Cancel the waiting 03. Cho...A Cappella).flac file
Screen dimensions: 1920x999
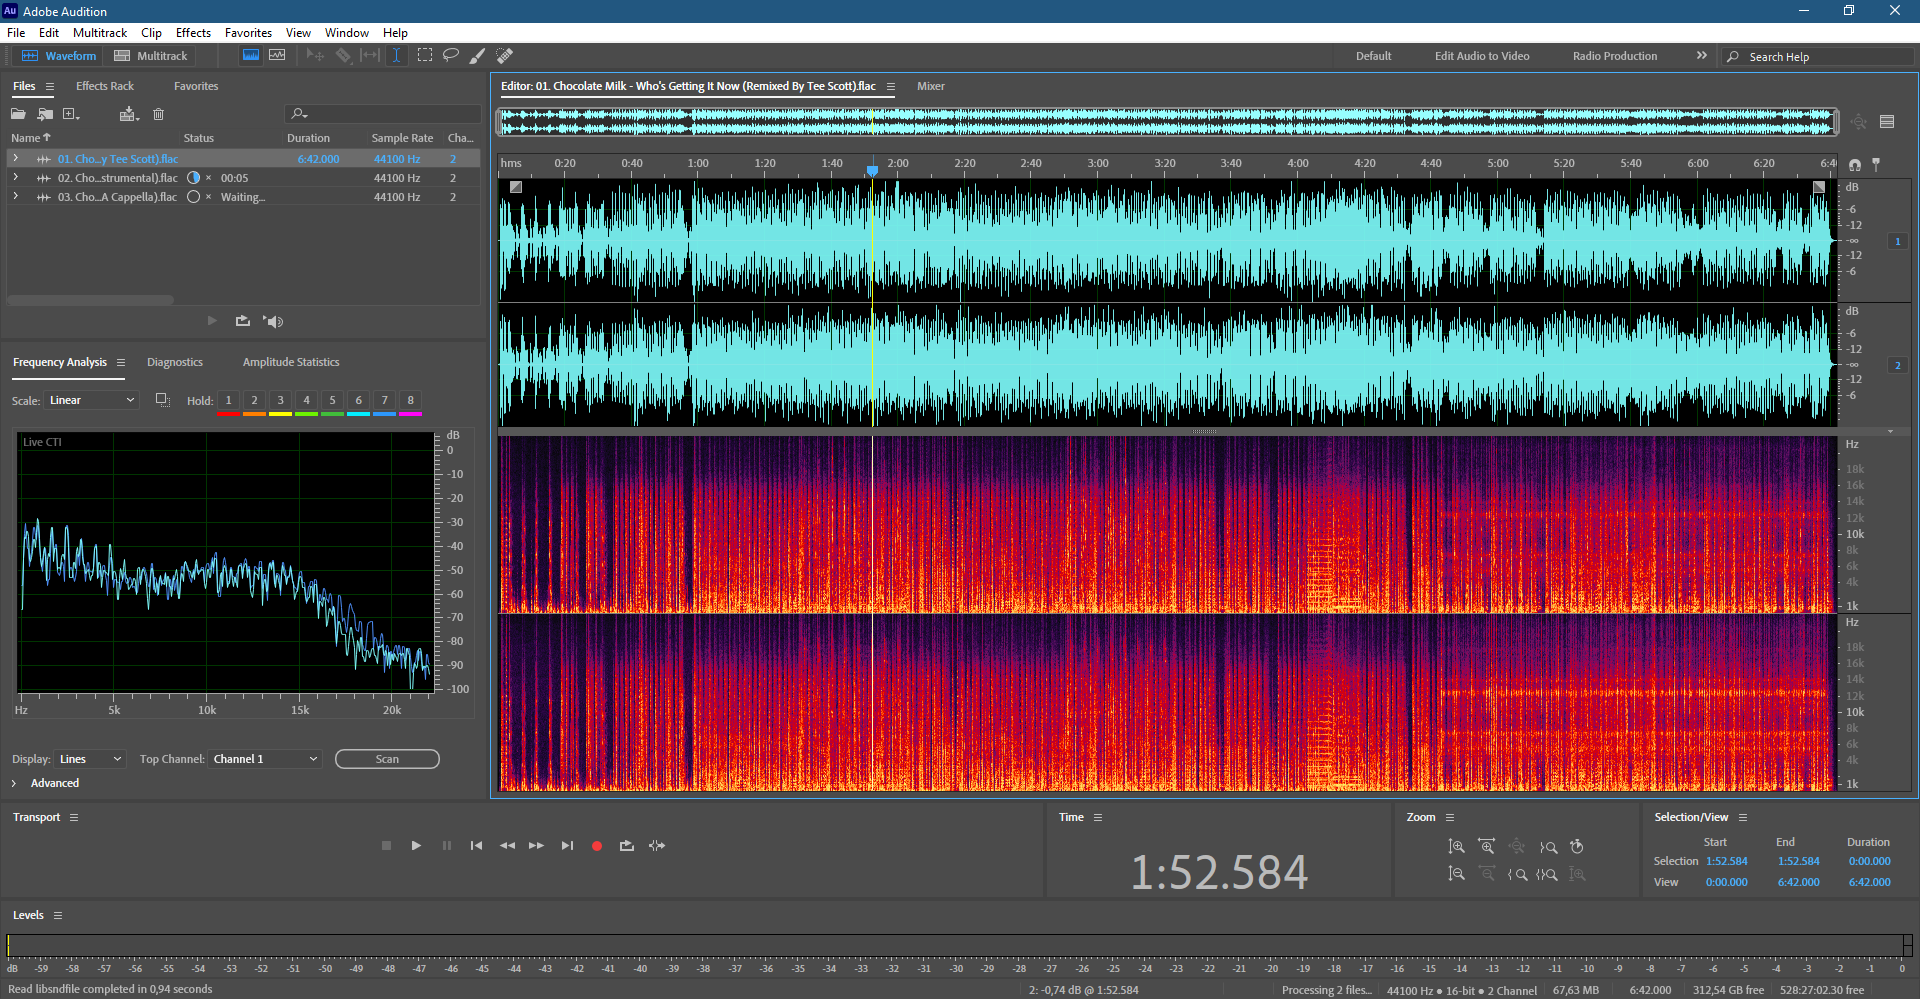(x=208, y=197)
